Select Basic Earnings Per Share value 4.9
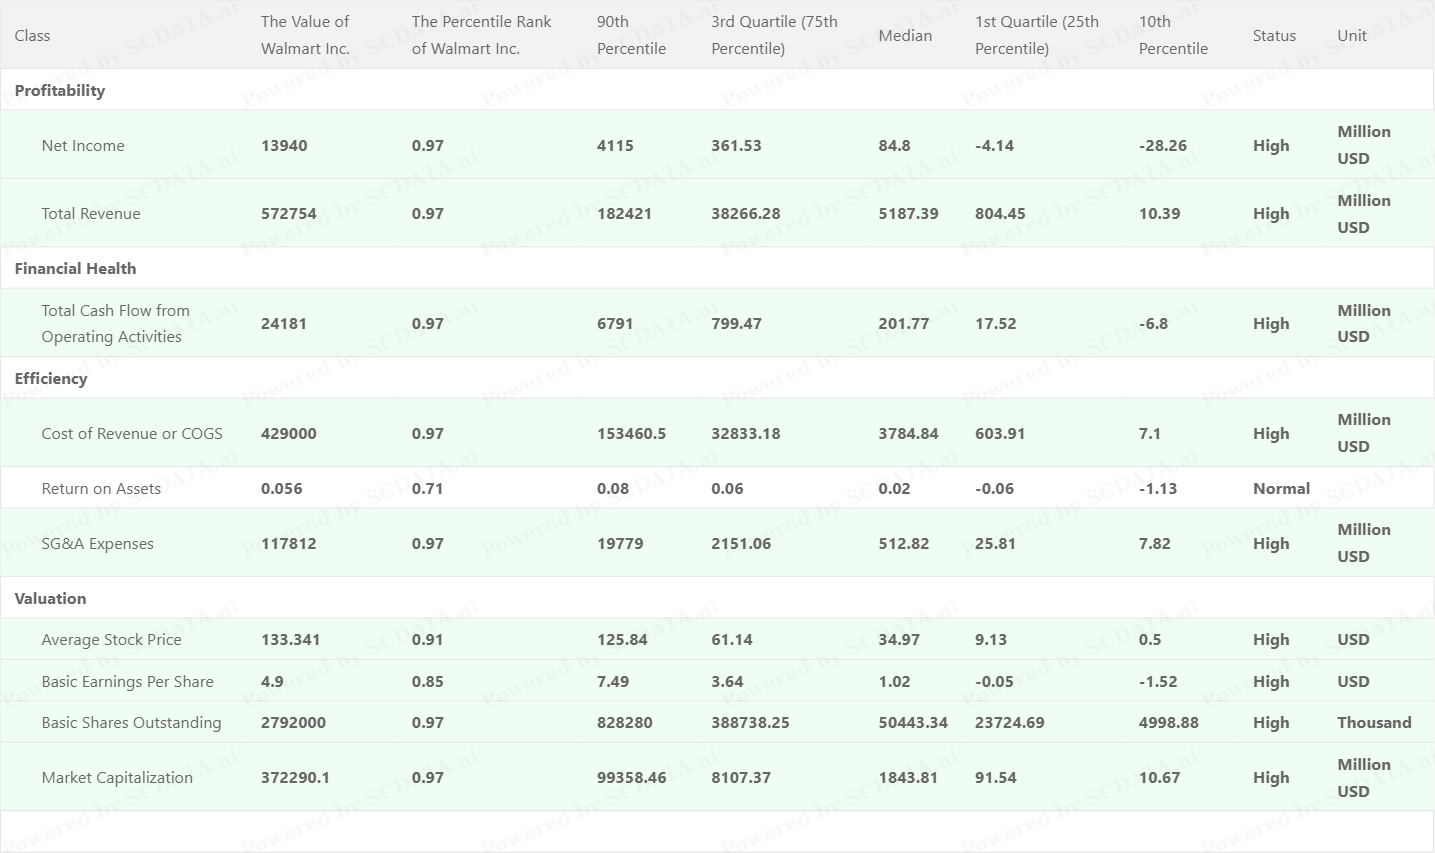This screenshot has height=853, width=1435. (x=272, y=681)
